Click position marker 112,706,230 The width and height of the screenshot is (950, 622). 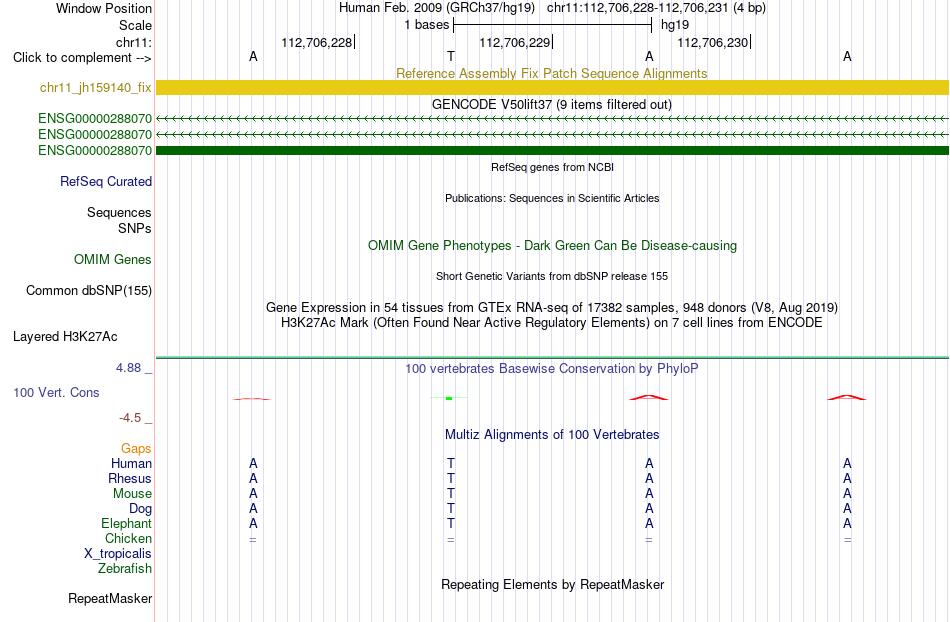pyautogui.click(x=713, y=42)
